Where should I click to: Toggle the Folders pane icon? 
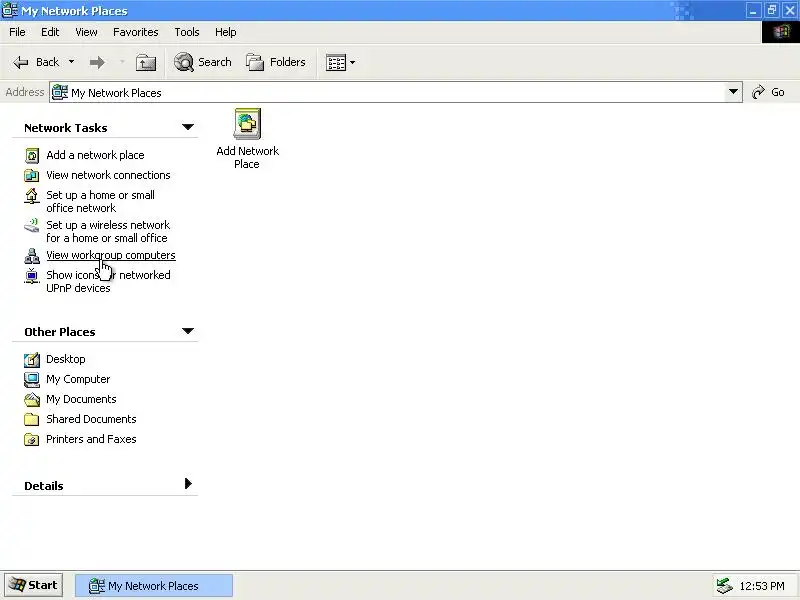[x=255, y=62]
